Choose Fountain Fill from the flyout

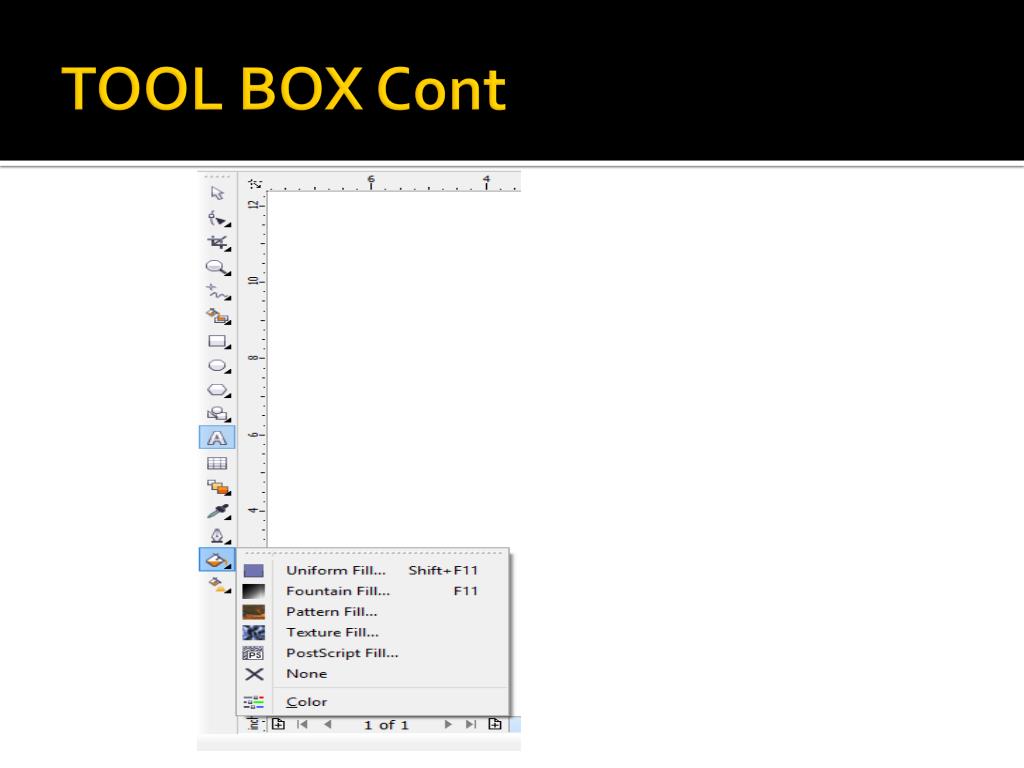(x=374, y=591)
